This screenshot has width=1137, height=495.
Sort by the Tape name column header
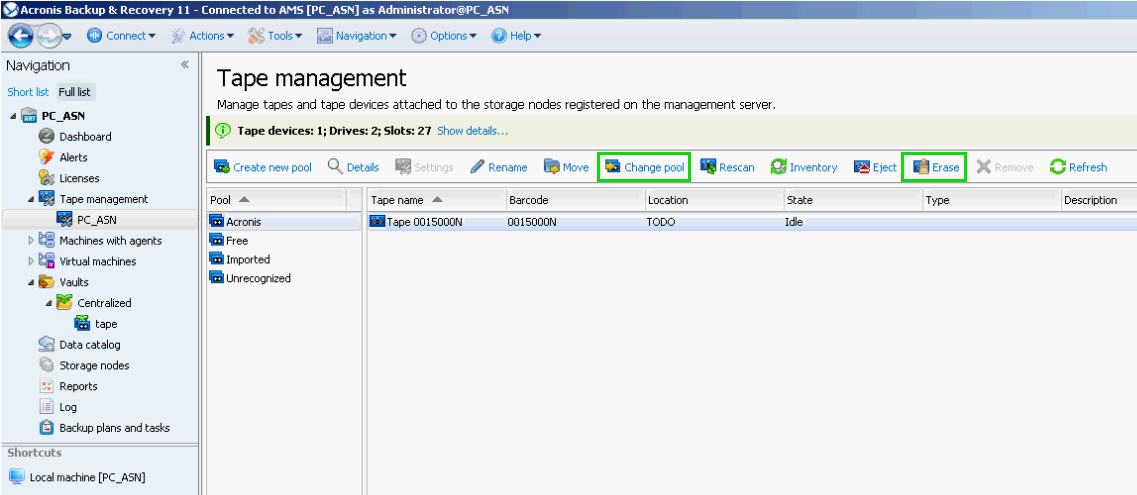click(437, 200)
